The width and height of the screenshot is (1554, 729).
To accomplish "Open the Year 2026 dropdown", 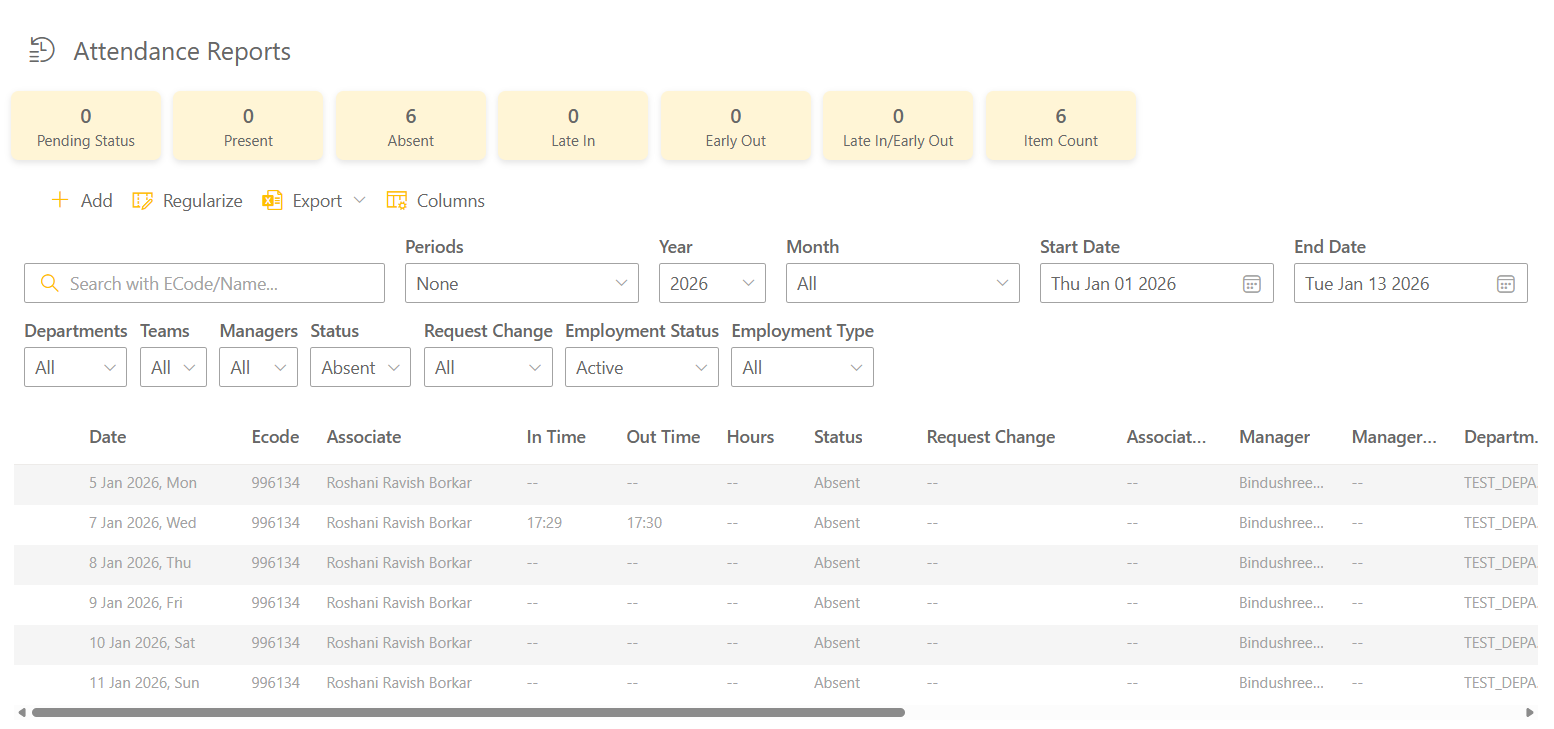I will click(x=711, y=284).
